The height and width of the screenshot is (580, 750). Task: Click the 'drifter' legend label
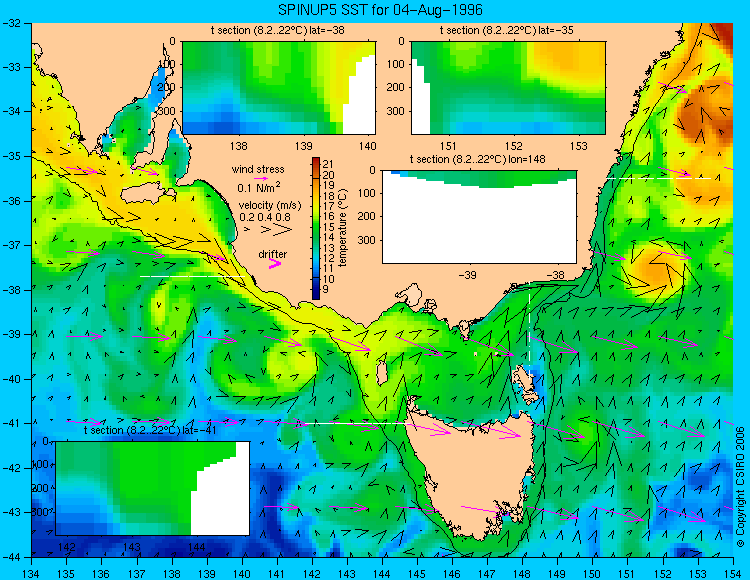point(273,254)
